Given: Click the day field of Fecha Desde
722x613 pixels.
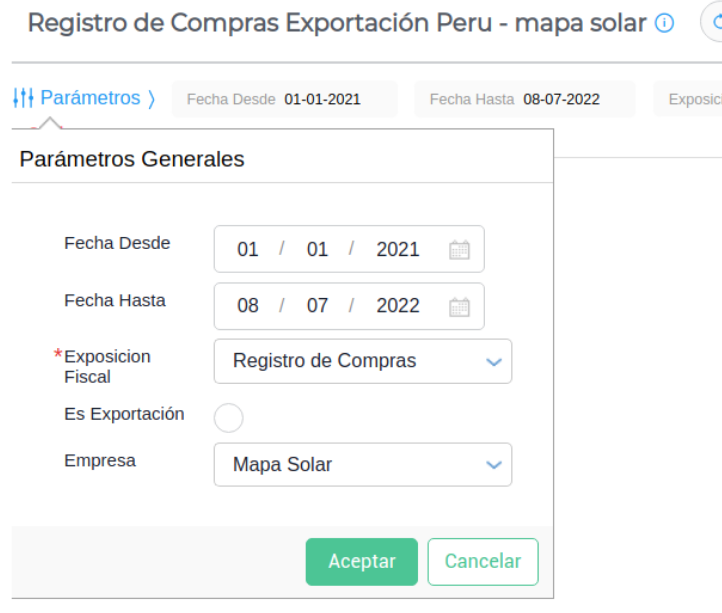Looking at the screenshot, I should (248, 250).
